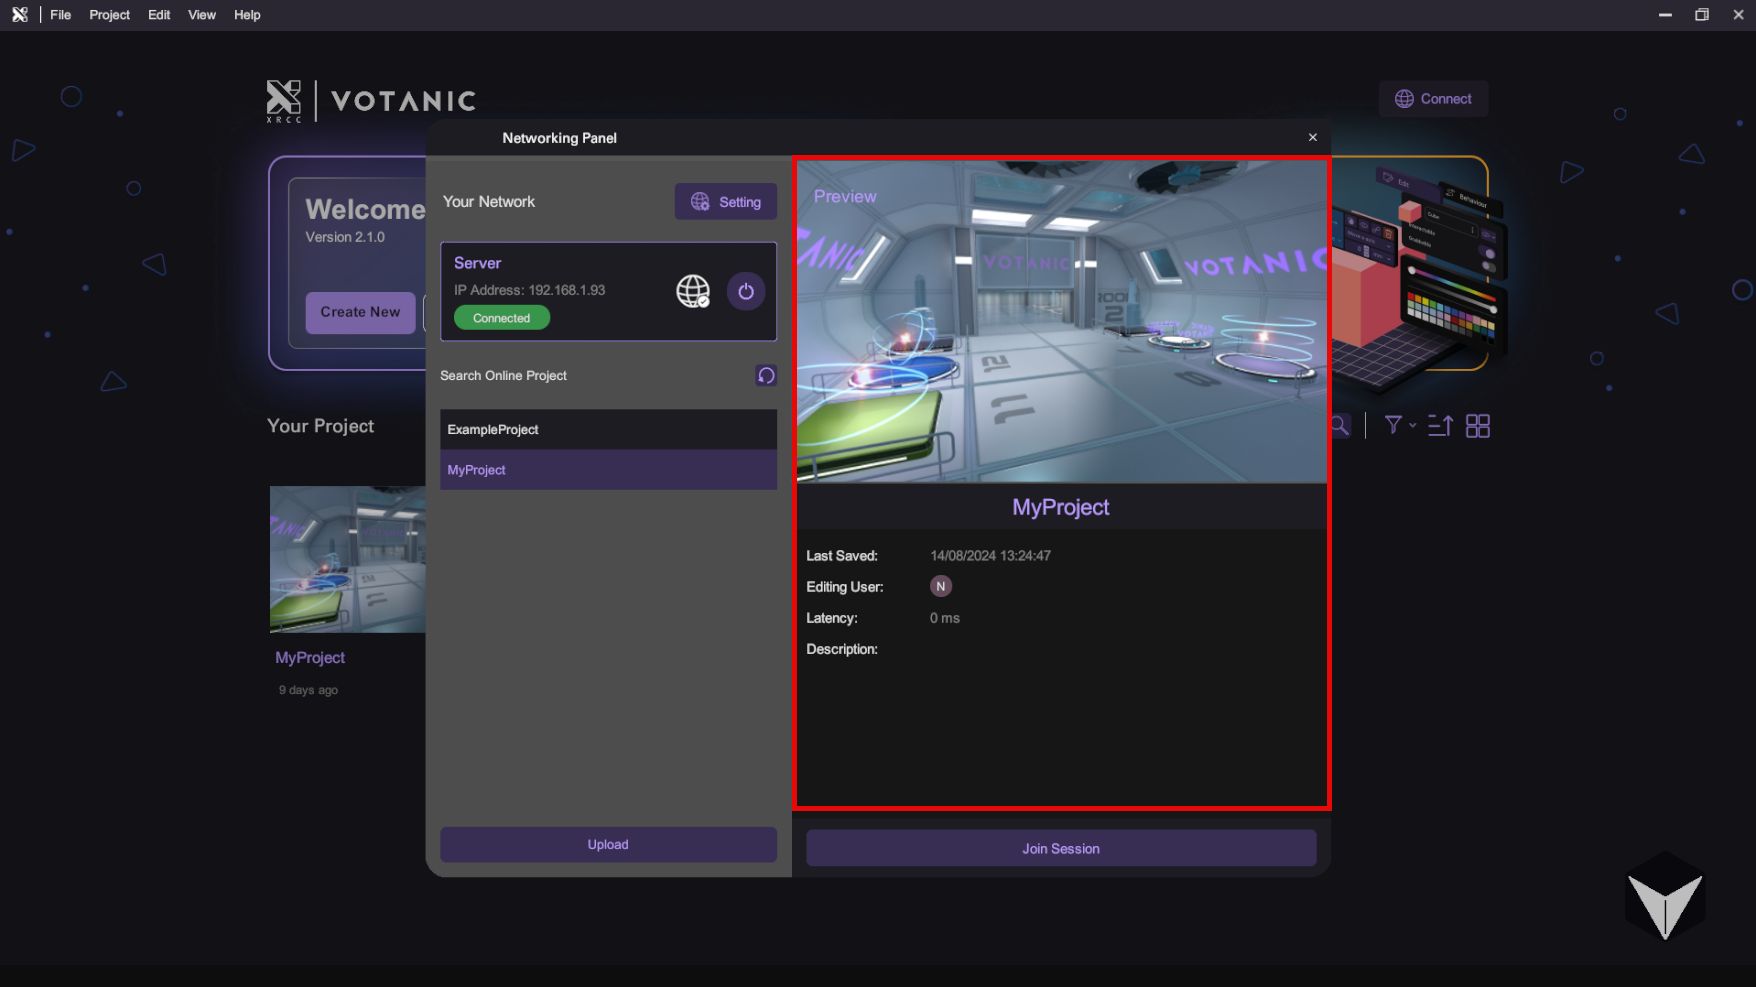The width and height of the screenshot is (1756, 987).
Task: Select ExampleProject in the online list
Action: point(608,430)
